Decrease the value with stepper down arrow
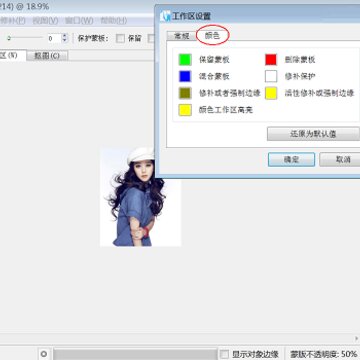 [65, 41]
